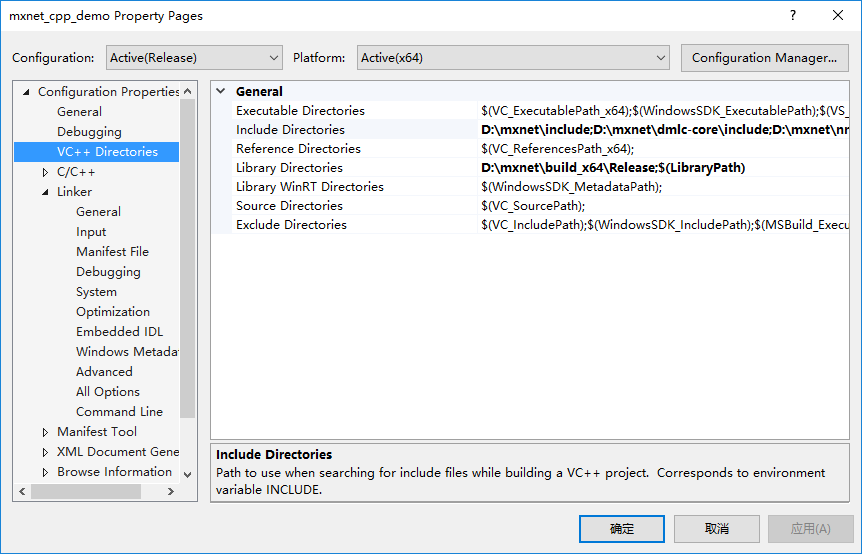Click the 应用(A) apply button
The height and width of the screenshot is (554, 862).
(810, 529)
